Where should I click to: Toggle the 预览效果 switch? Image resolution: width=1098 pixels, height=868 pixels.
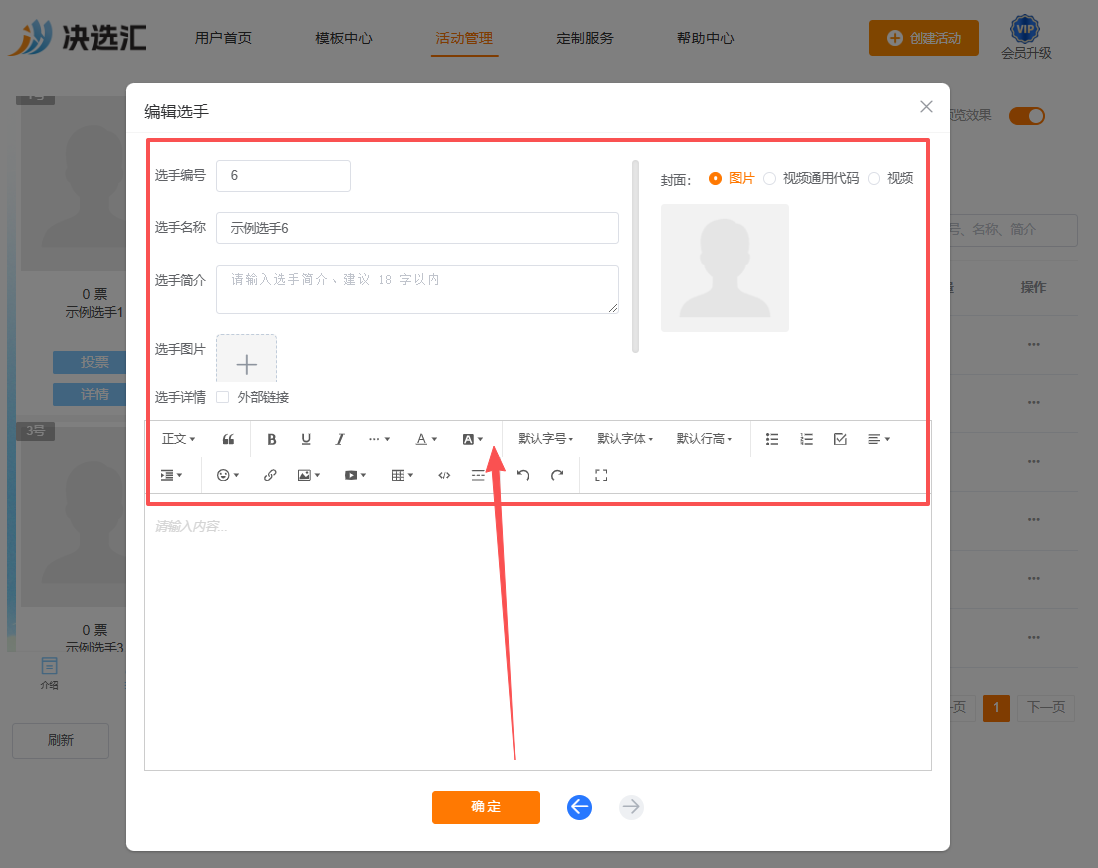1027,116
